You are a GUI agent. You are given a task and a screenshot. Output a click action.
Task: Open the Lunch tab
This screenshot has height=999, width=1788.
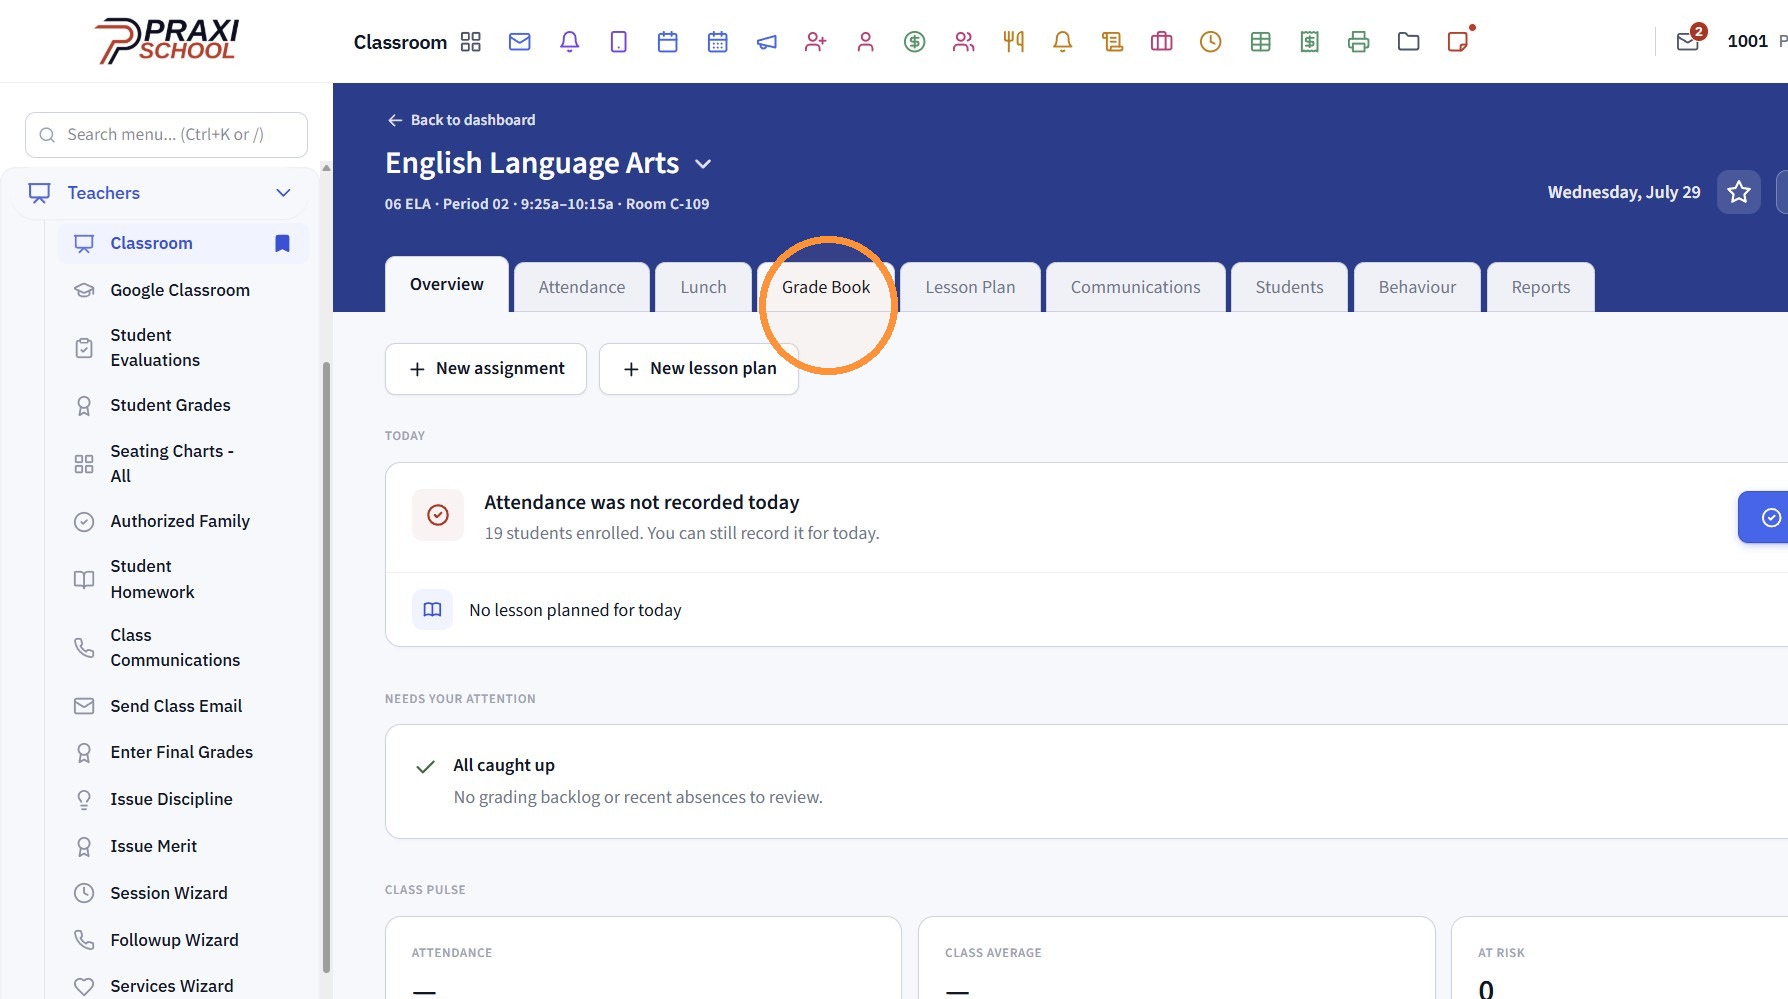(704, 287)
